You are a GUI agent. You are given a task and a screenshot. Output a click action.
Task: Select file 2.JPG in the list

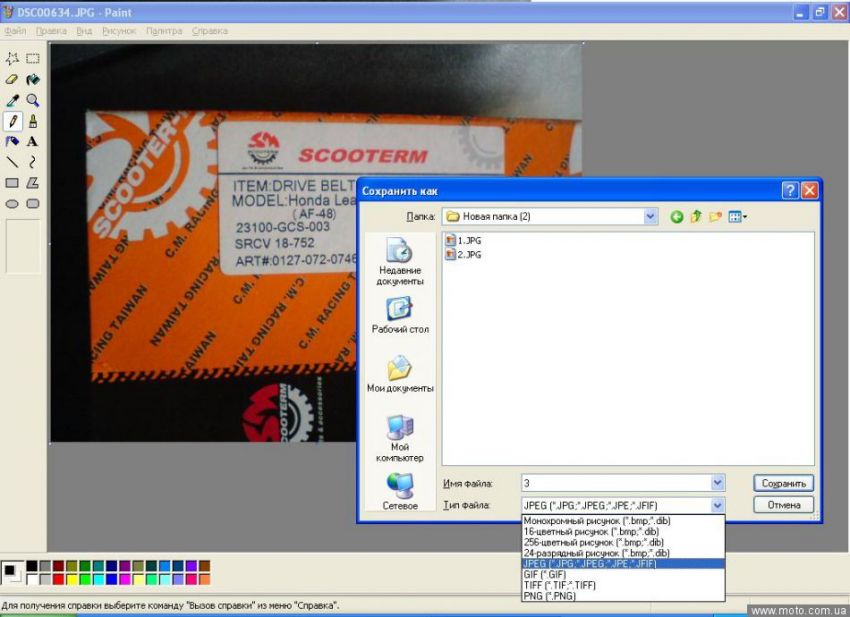(463, 254)
